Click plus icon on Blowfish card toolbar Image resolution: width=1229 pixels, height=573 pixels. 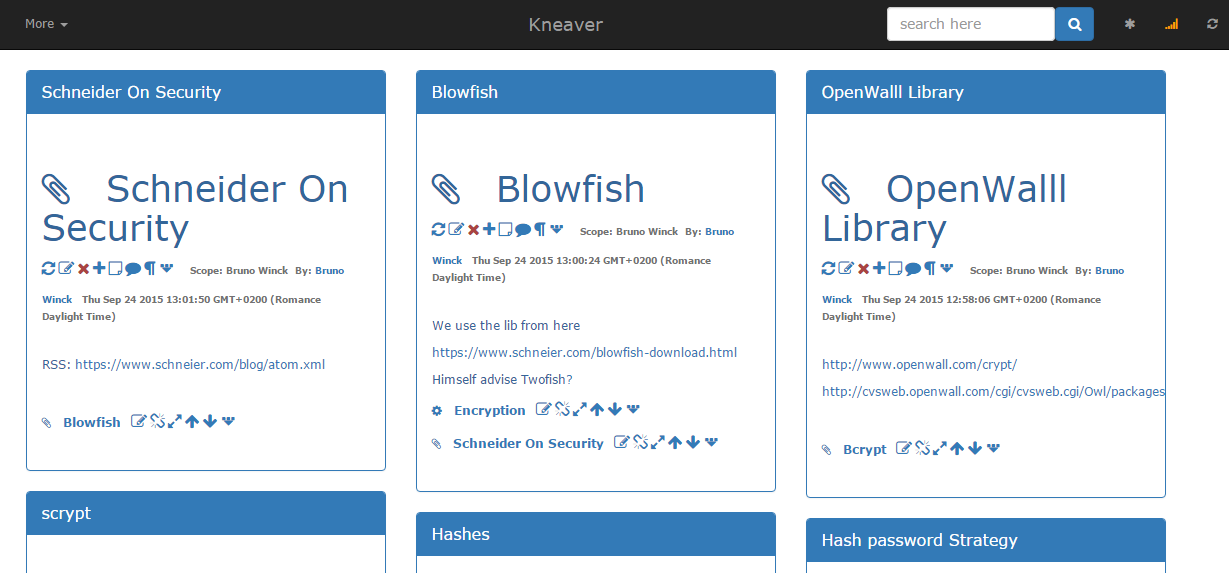[x=489, y=229]
